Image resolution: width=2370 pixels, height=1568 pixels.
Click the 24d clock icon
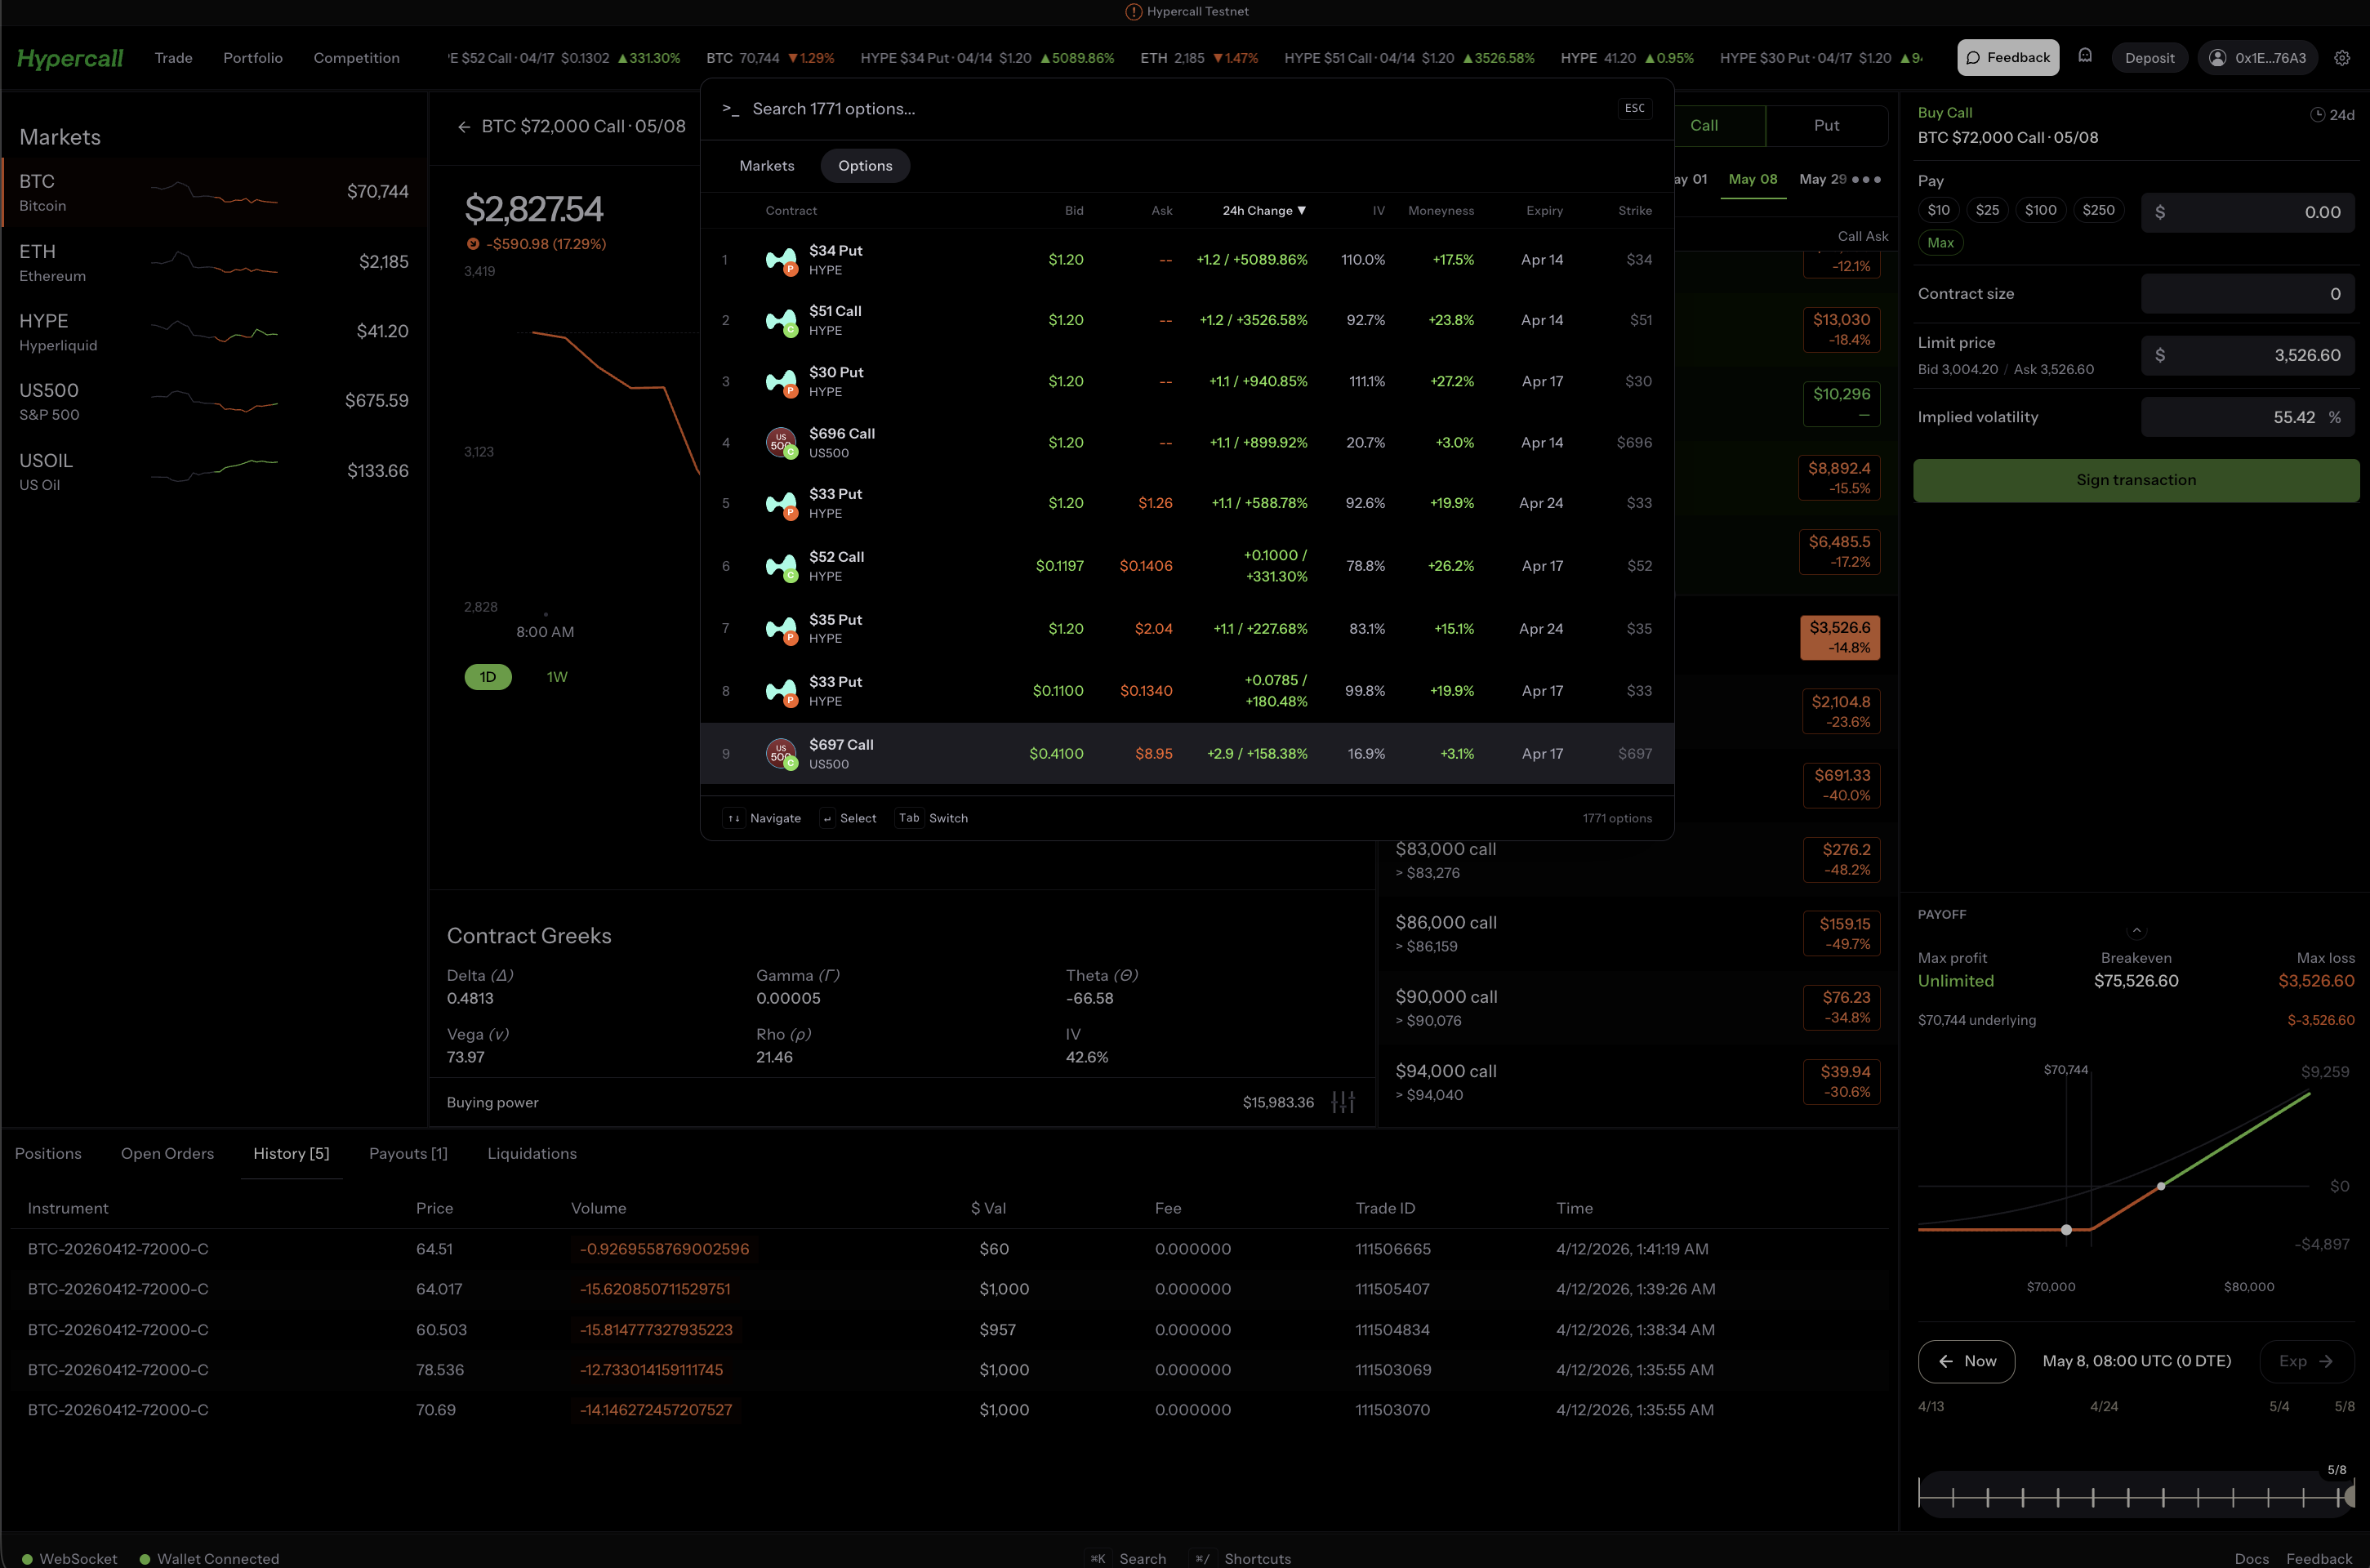pos(2317,115)
